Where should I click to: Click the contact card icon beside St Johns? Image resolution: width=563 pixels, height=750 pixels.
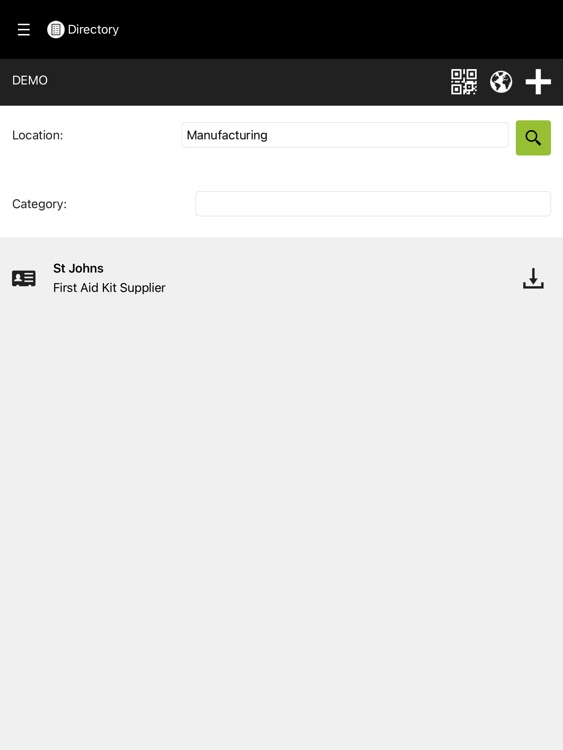point(23,278)
